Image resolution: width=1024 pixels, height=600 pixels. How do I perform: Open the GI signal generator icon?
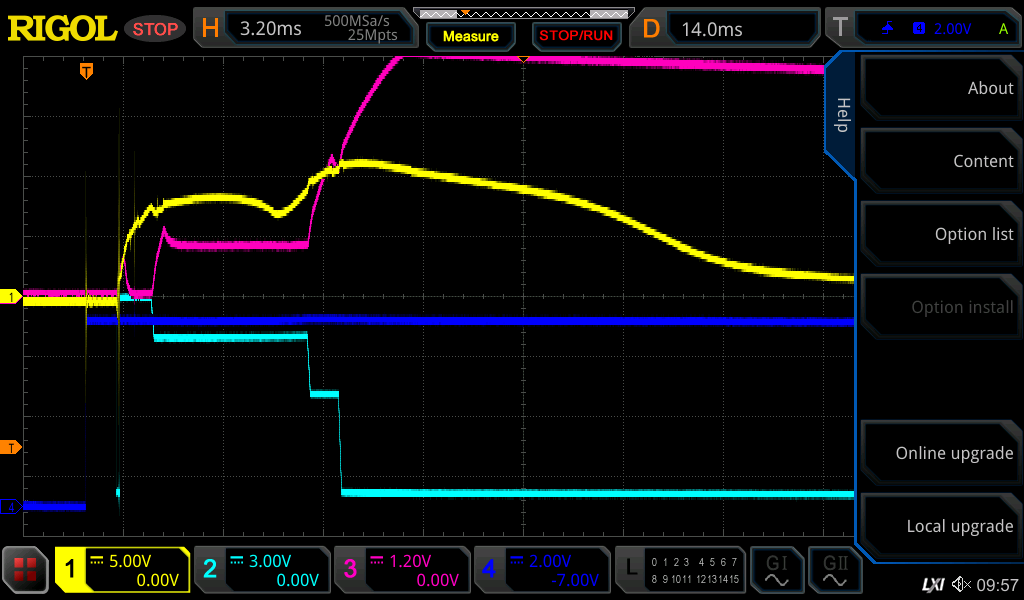(776, 570)
